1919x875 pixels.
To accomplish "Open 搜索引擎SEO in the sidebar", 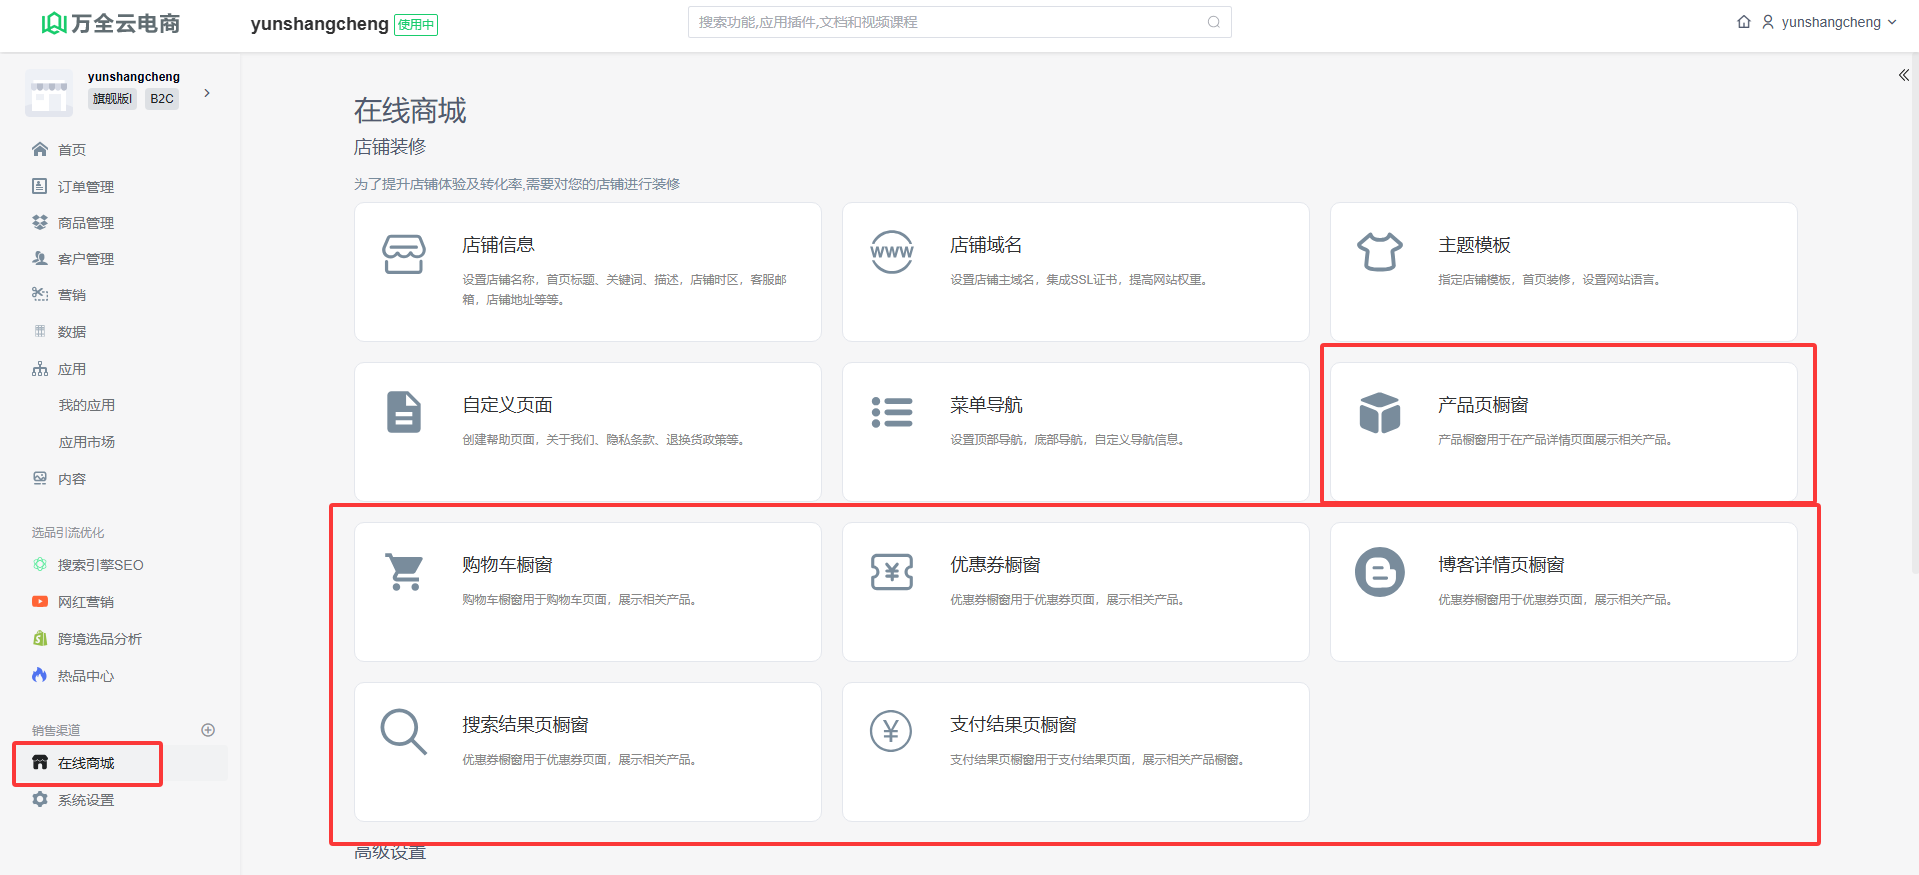I will click(x=100, y=565).
